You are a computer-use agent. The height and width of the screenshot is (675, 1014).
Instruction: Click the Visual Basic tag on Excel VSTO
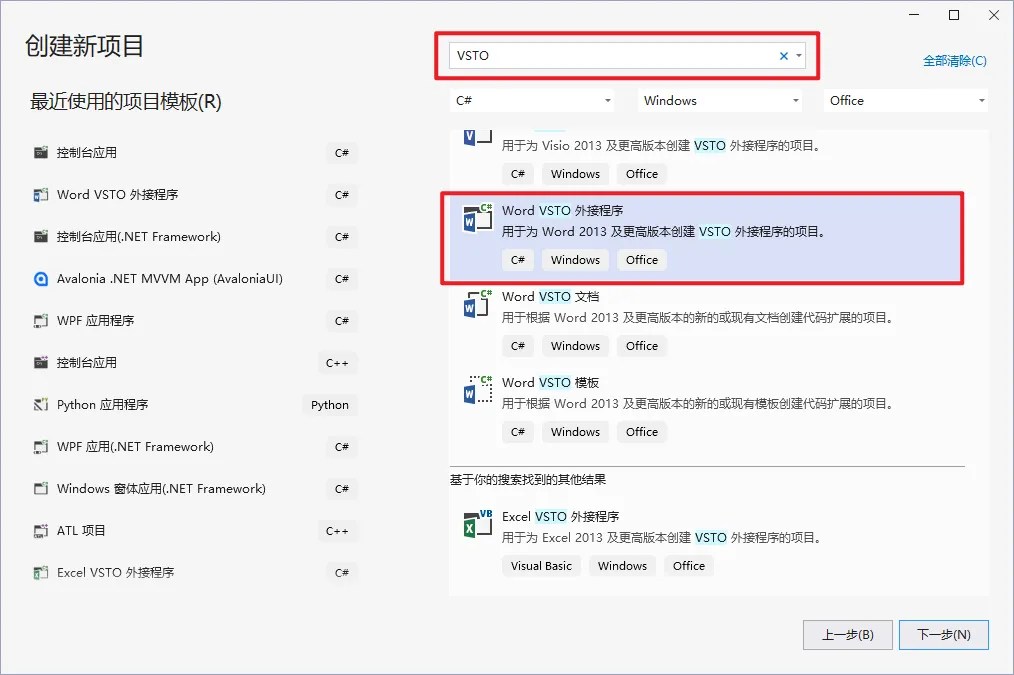(x=541, y=566)
